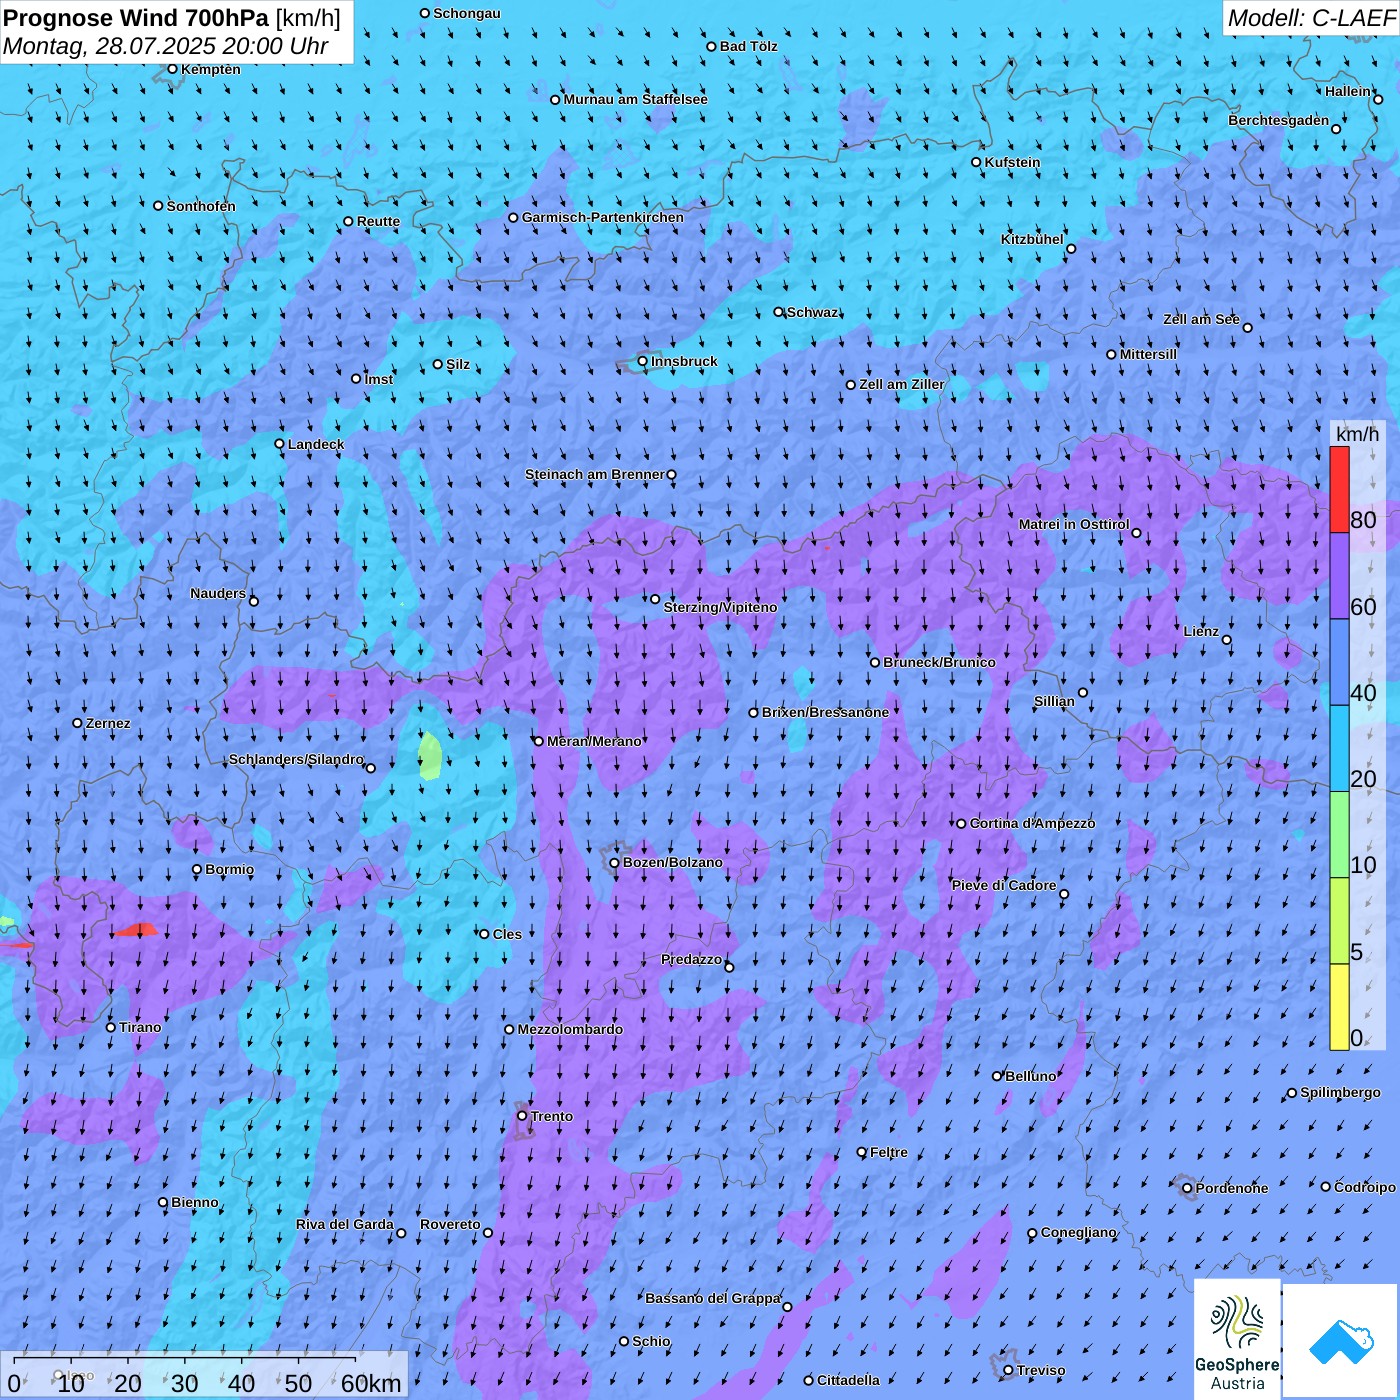The height and width of the screenshot is (1400, 1400).
Task: Click the GeoSphere Austria logo
Action: click(x=1237, y=1339)
